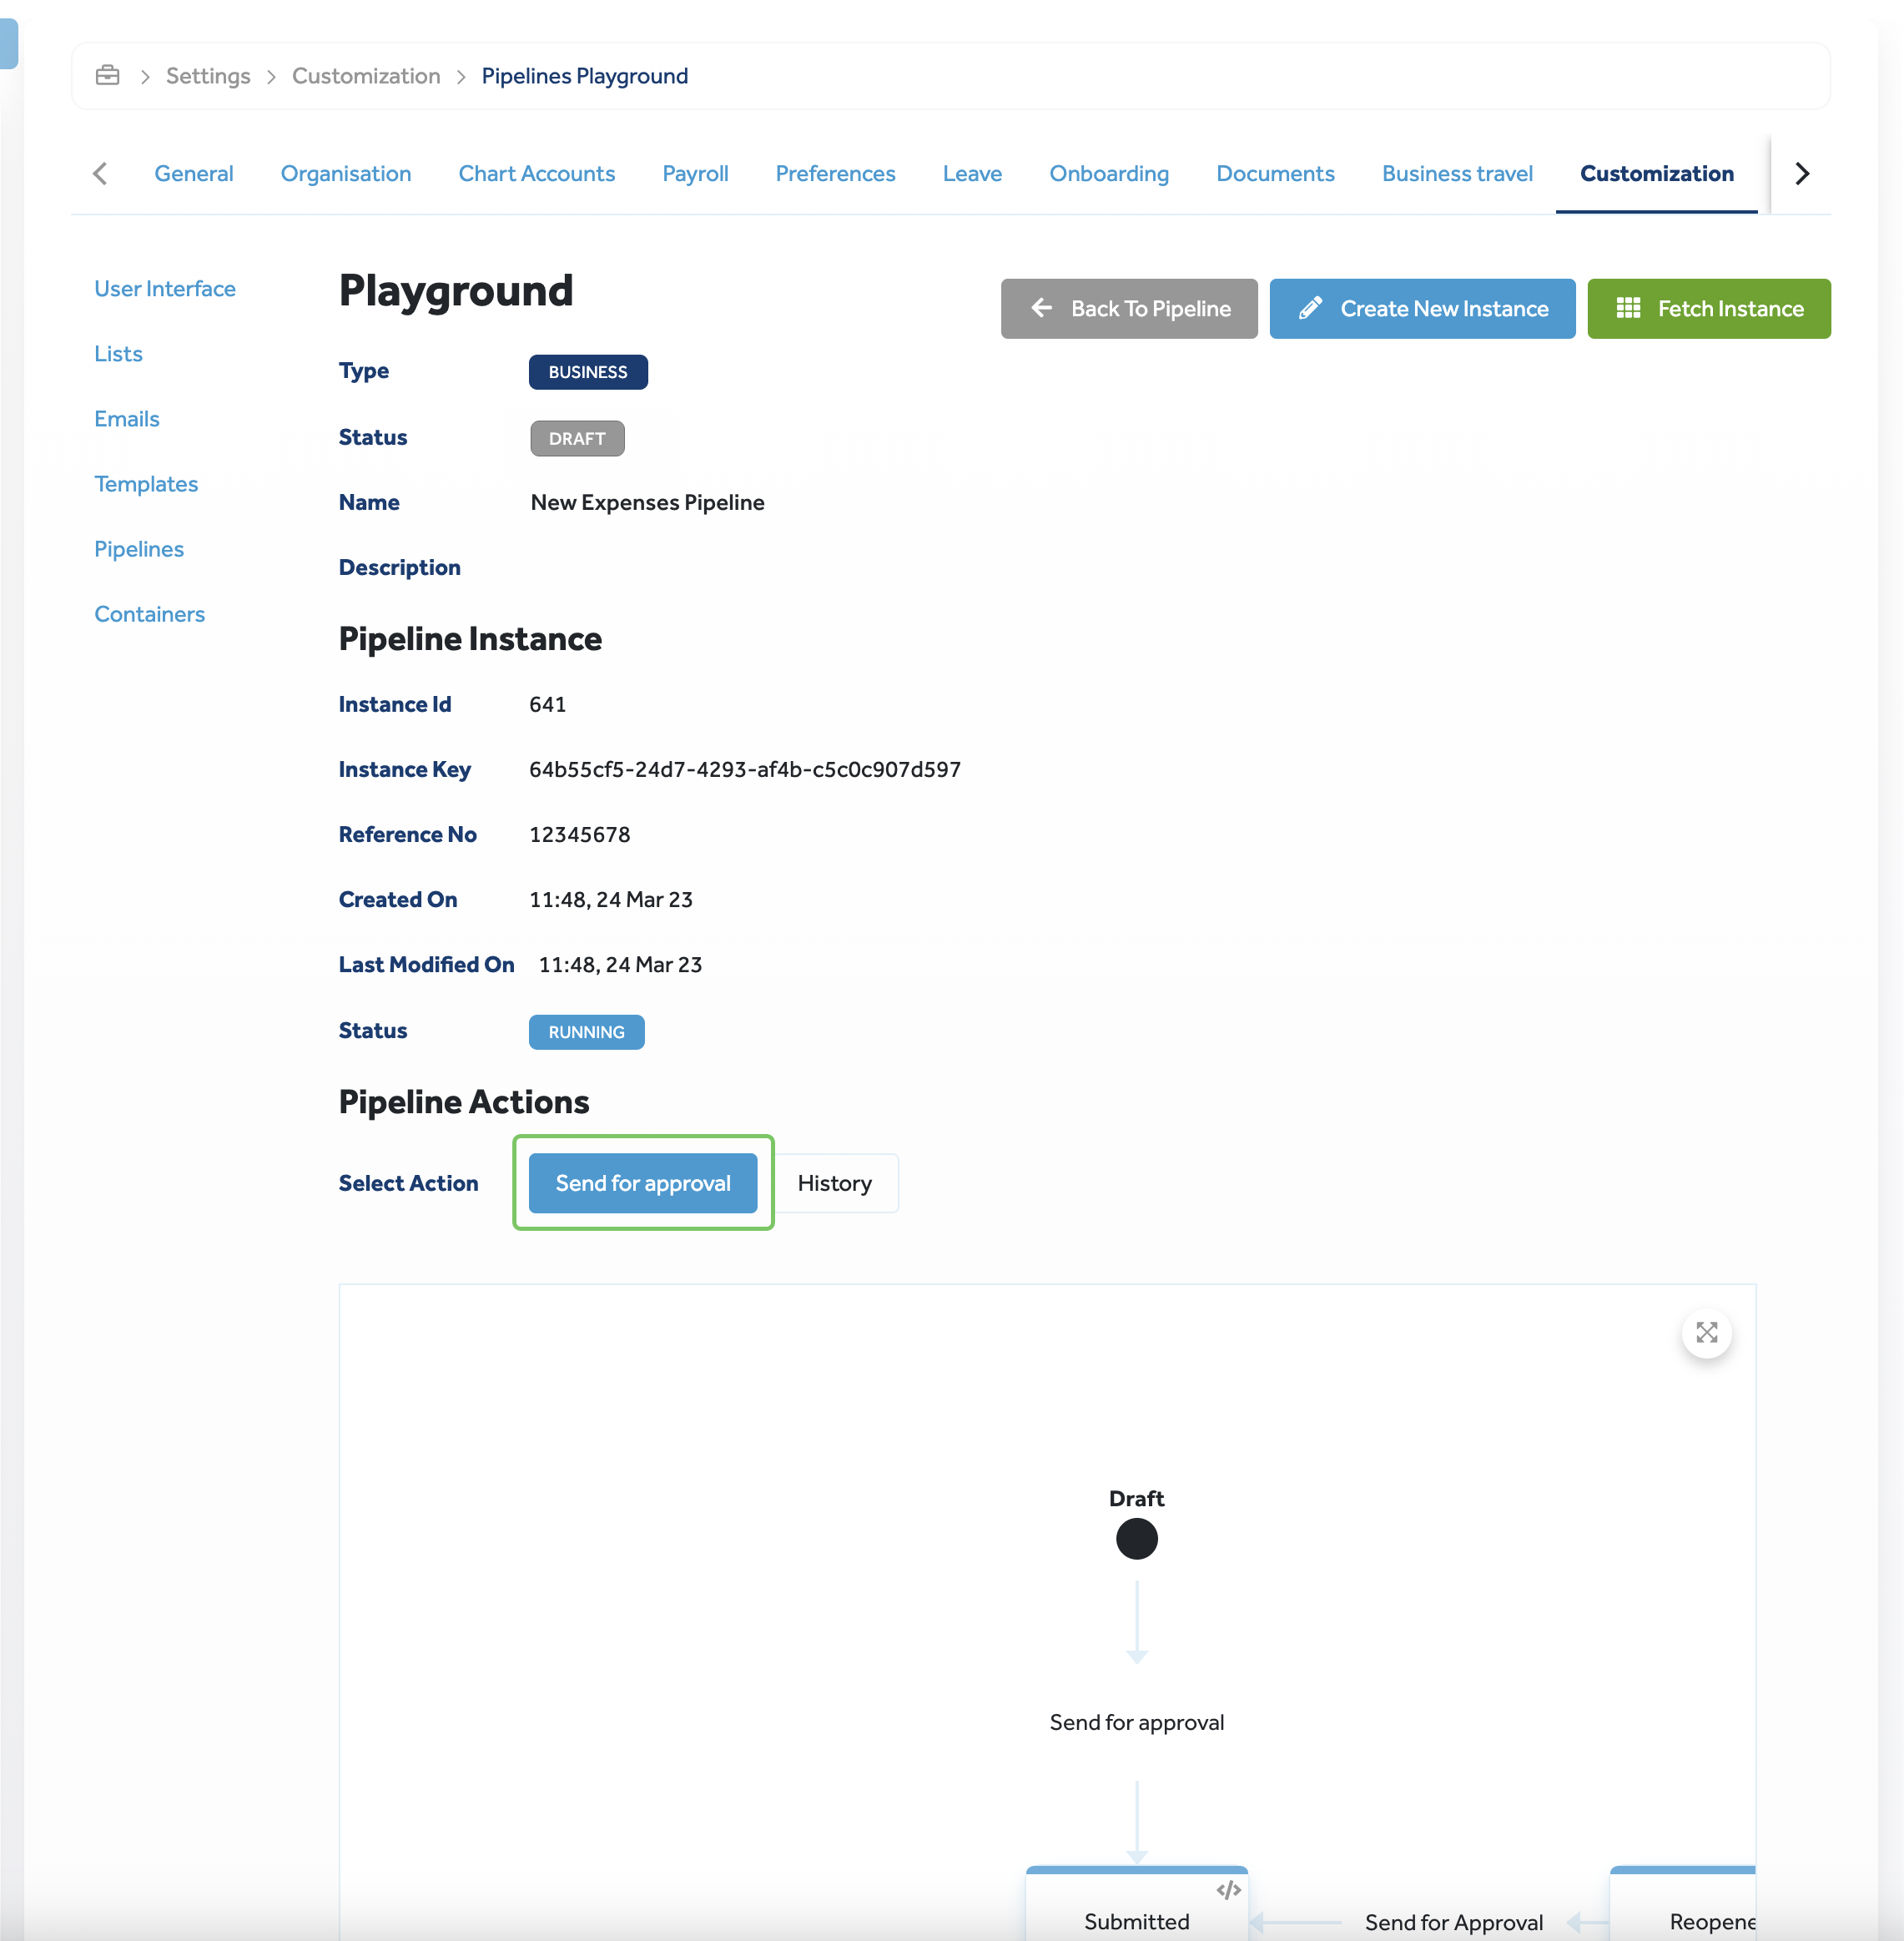Open the General tab
This screenshot has width=1904, height=1941.
click(193, 174)
